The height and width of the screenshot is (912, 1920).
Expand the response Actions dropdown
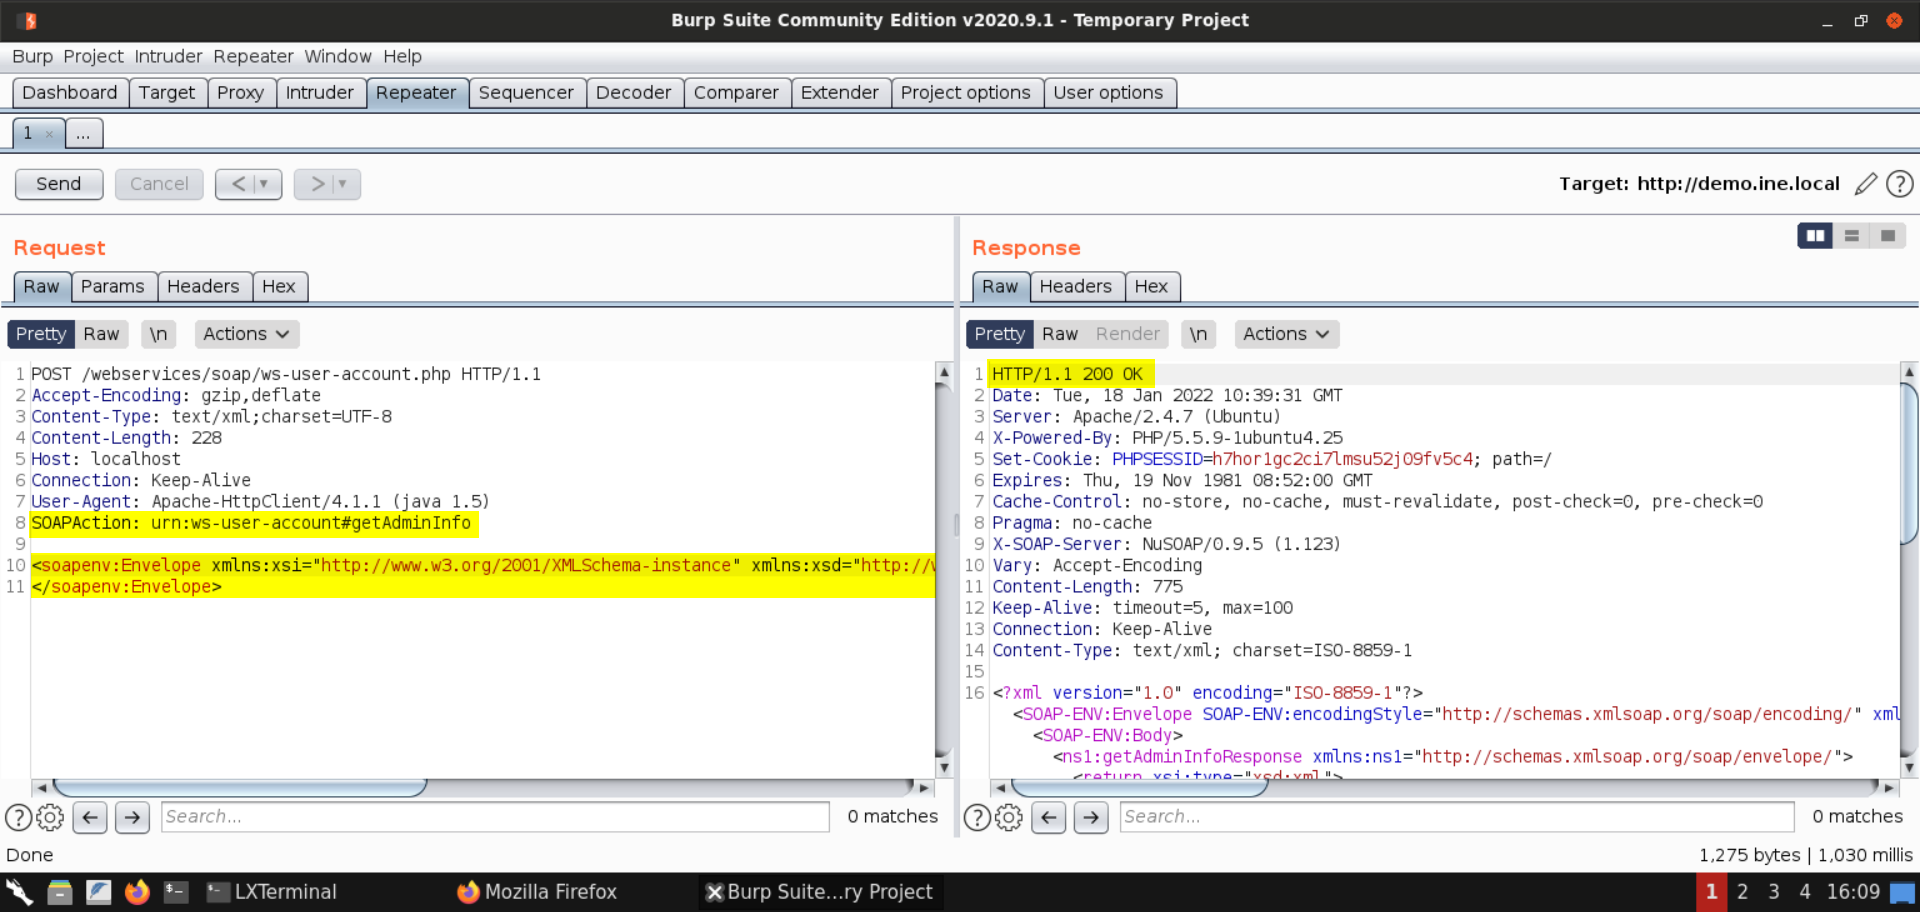click(x=1285, y=334)
